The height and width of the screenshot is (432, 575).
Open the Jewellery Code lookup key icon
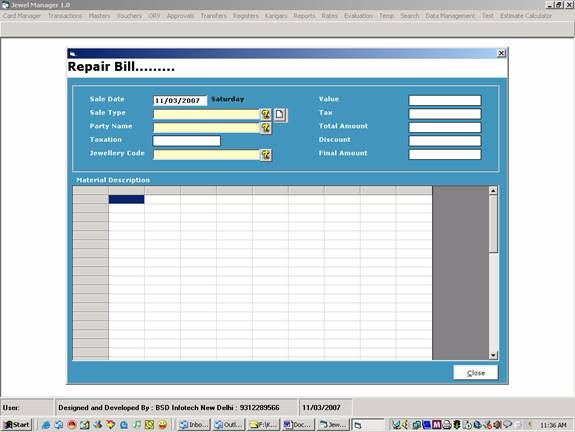click(266, 155)
